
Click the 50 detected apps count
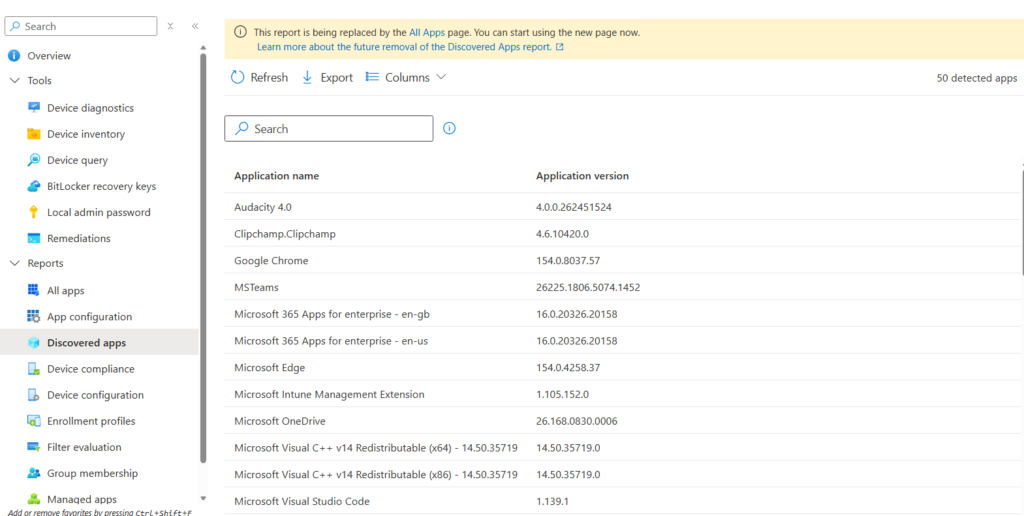tap(977, 78)
